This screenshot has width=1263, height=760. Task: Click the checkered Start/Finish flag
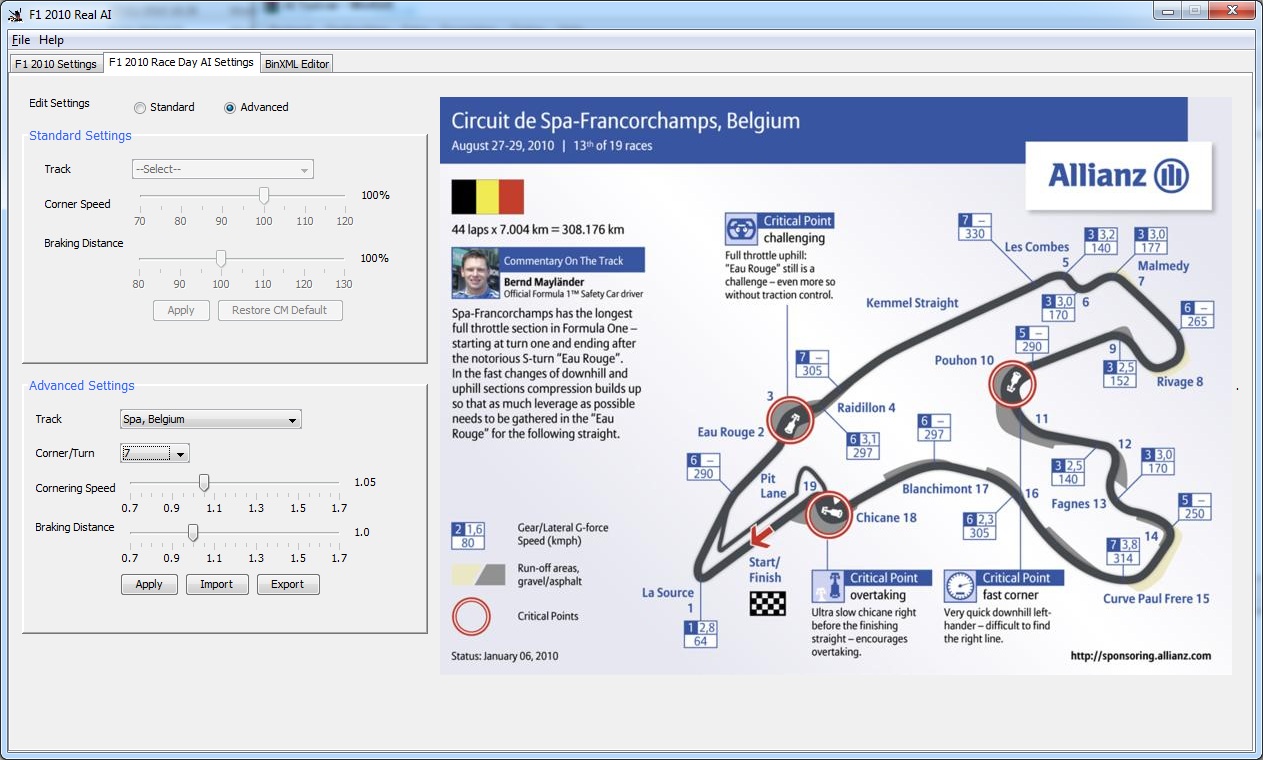[x=768, y=603]
